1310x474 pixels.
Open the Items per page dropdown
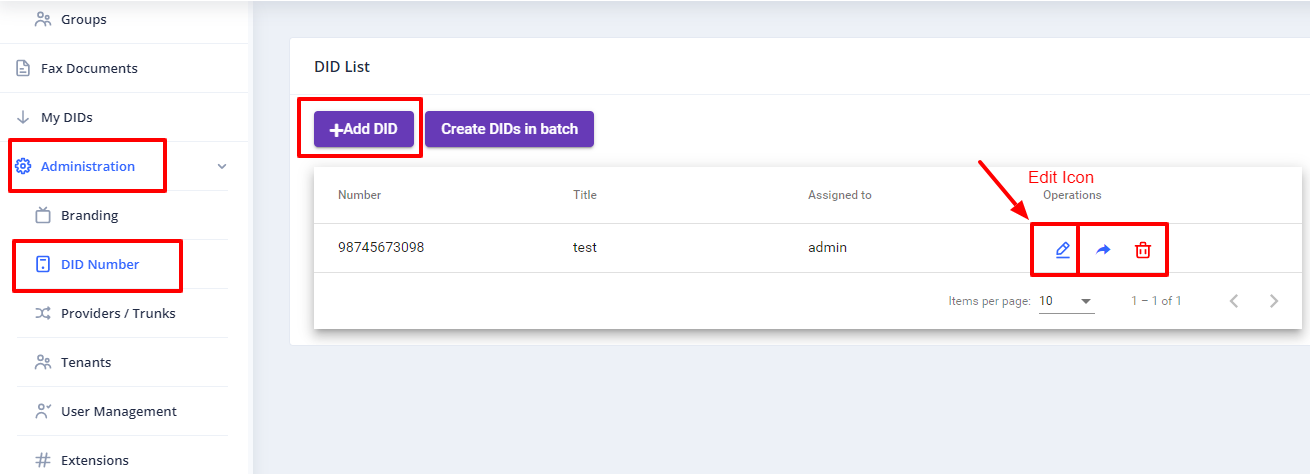[1066, 301]
